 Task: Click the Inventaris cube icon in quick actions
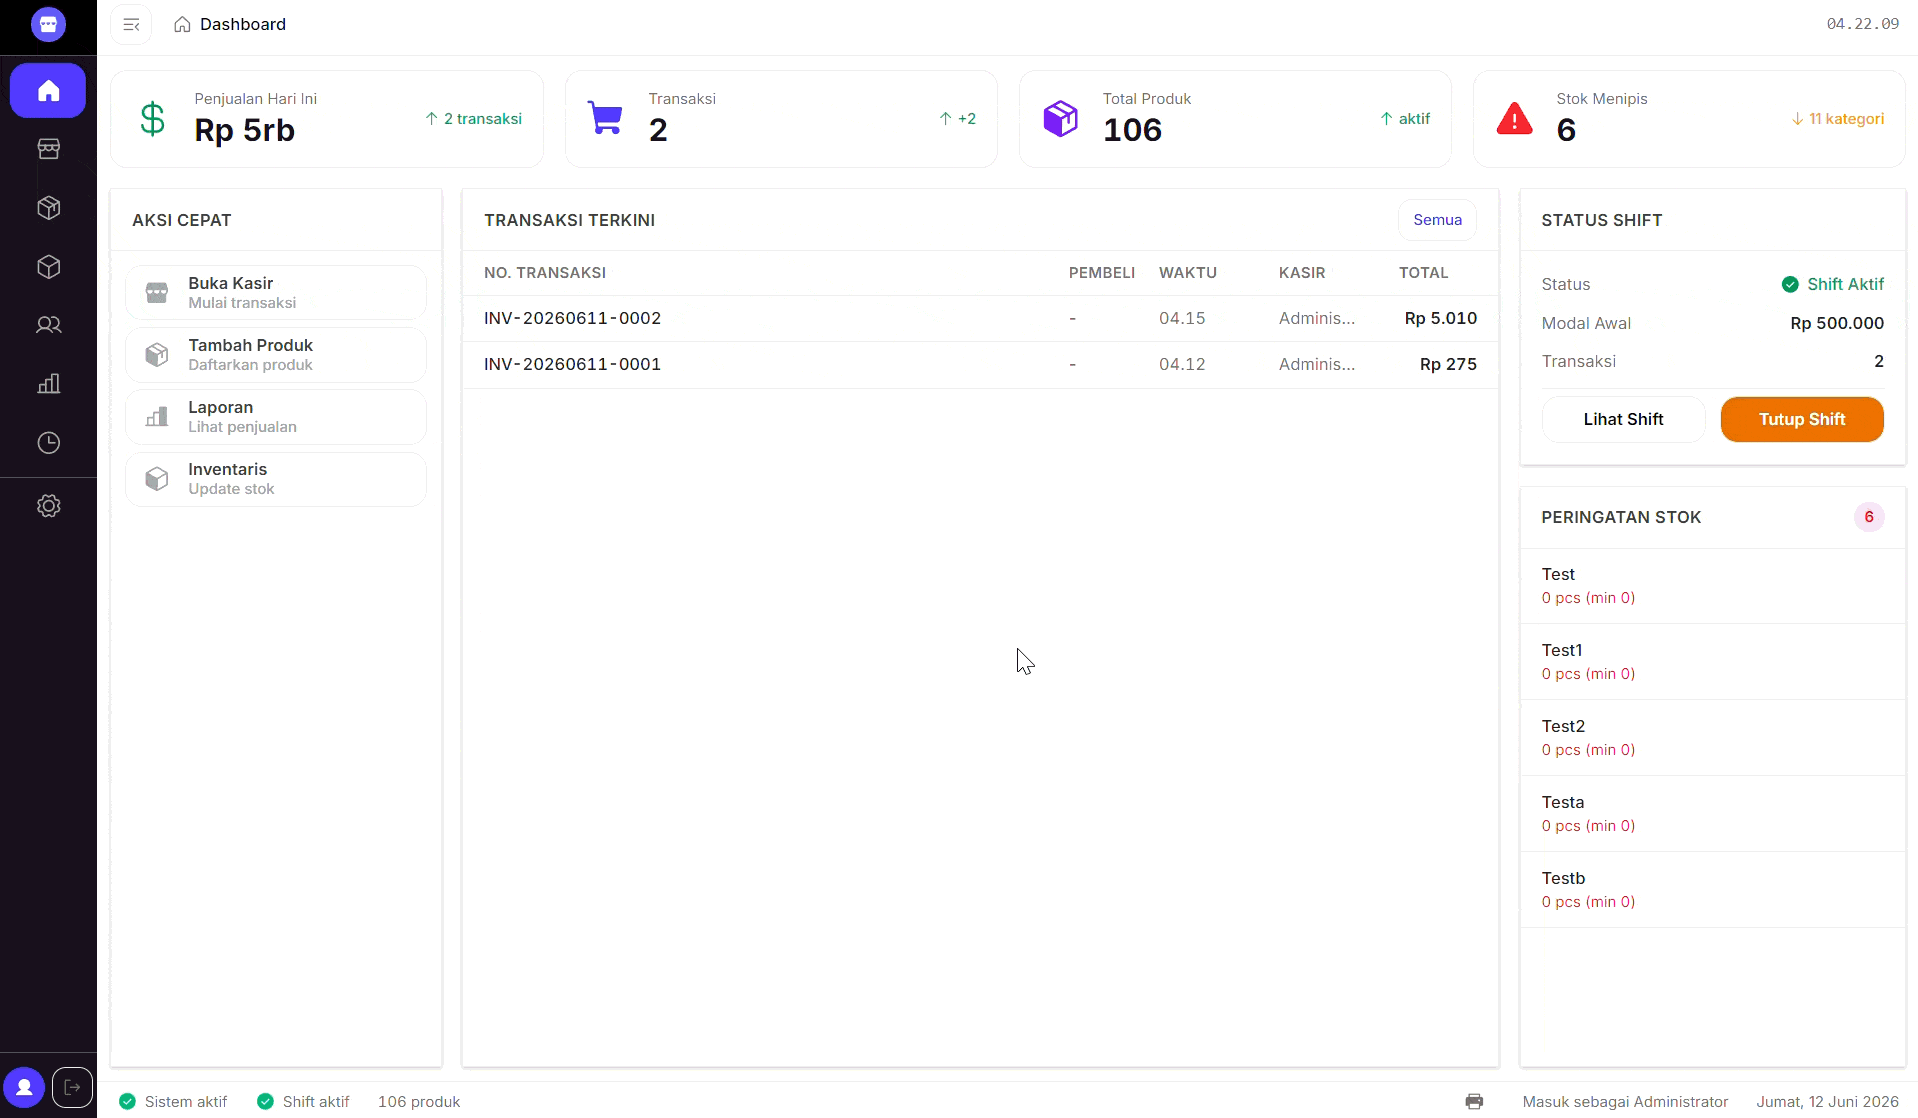pyautogui.click(x=157, y=479)
